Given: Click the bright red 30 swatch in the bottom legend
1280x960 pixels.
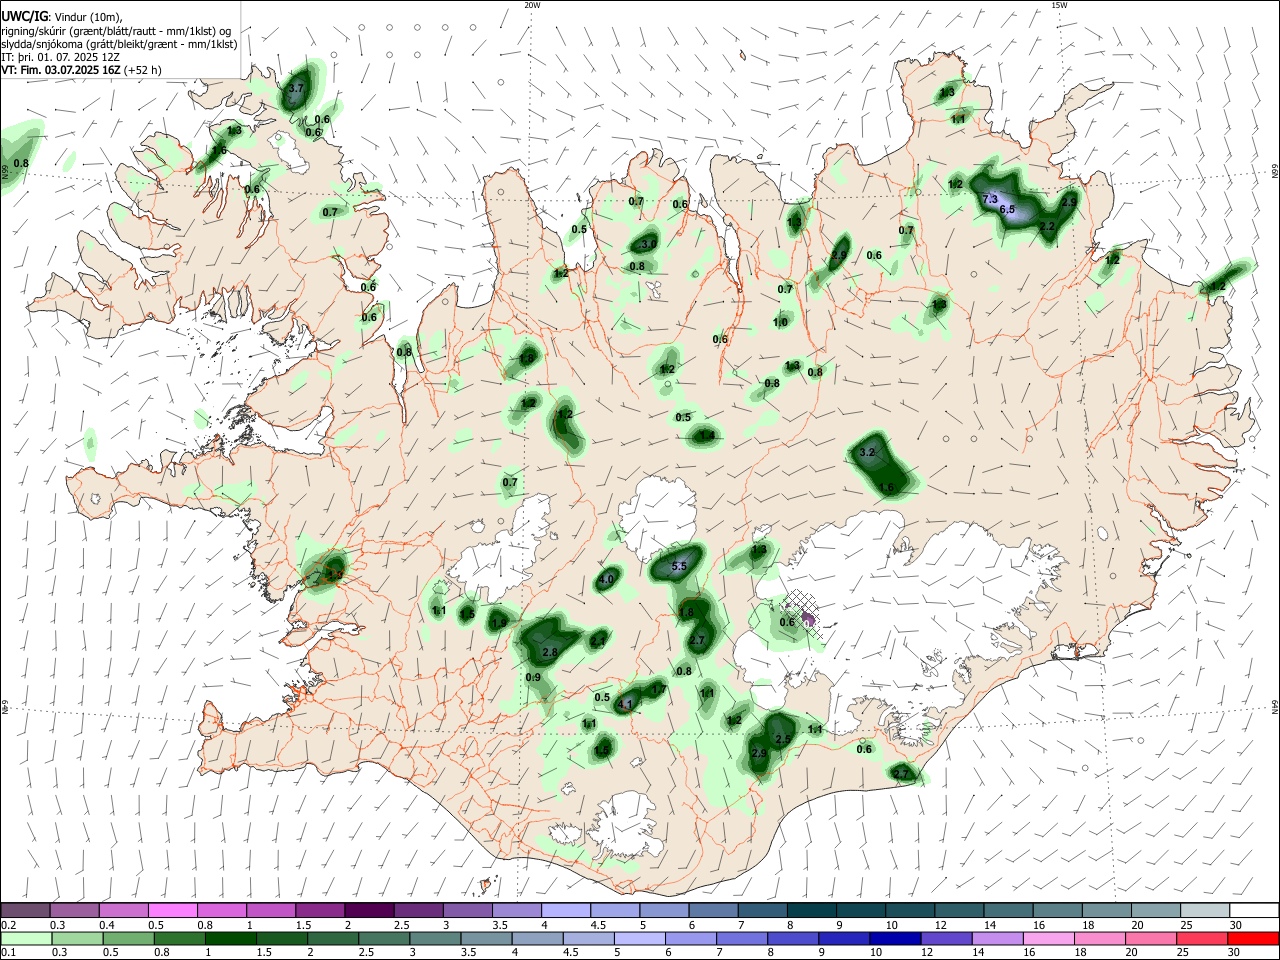Looking at the screenshot, I should click(1253, 938).
